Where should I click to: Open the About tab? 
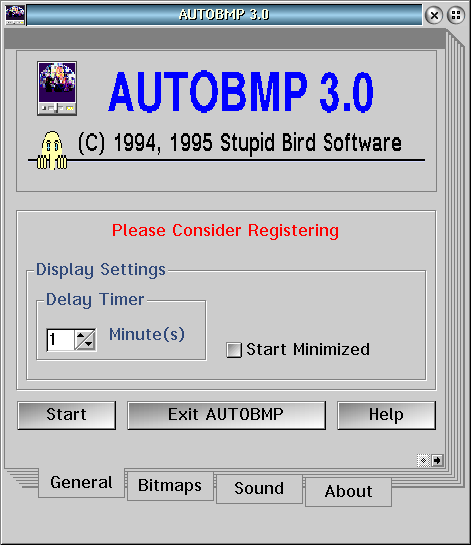tap(348, 491)
